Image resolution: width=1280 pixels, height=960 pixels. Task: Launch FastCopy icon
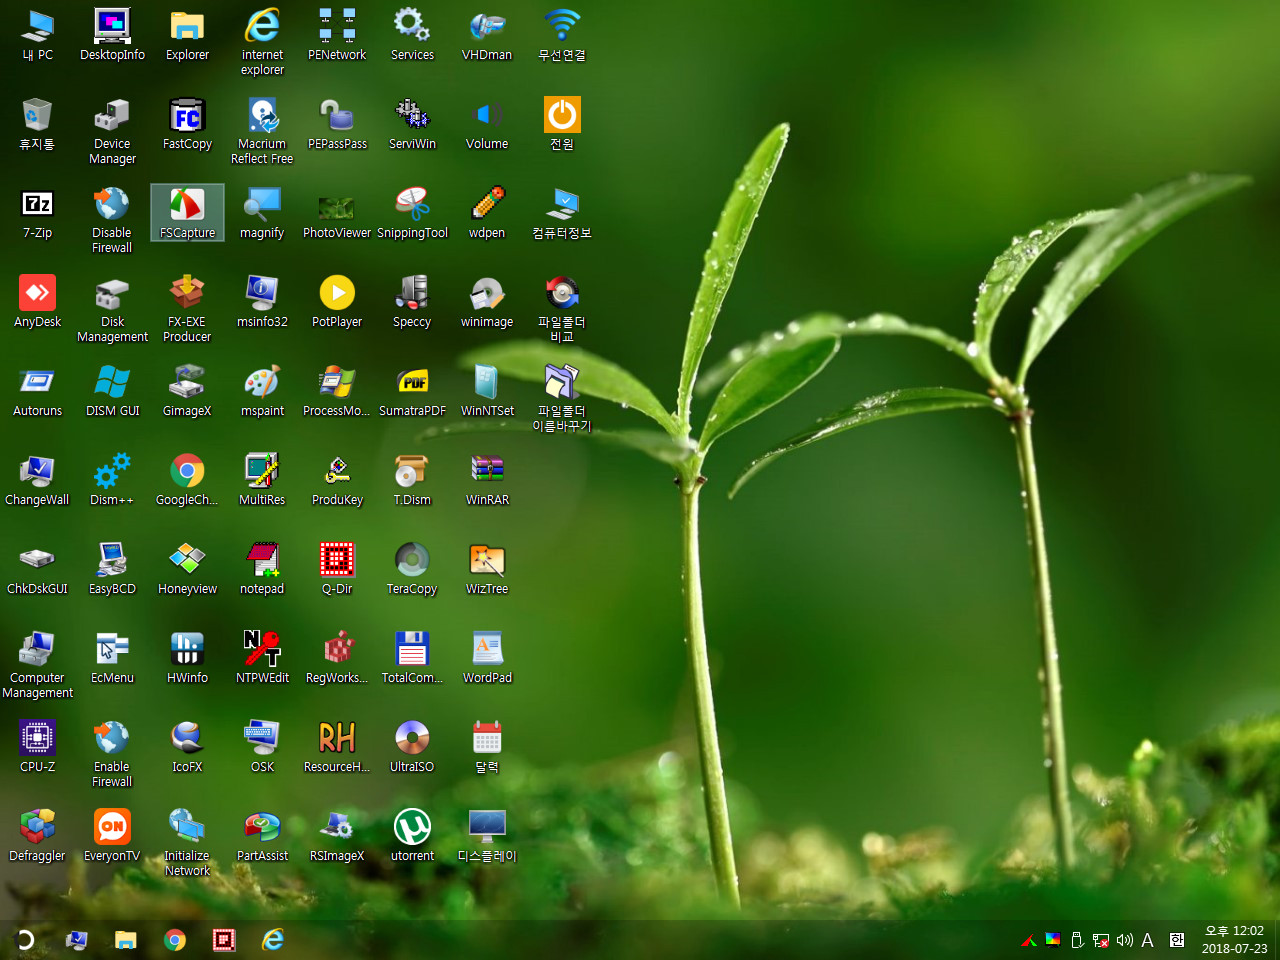coord(187,124)
